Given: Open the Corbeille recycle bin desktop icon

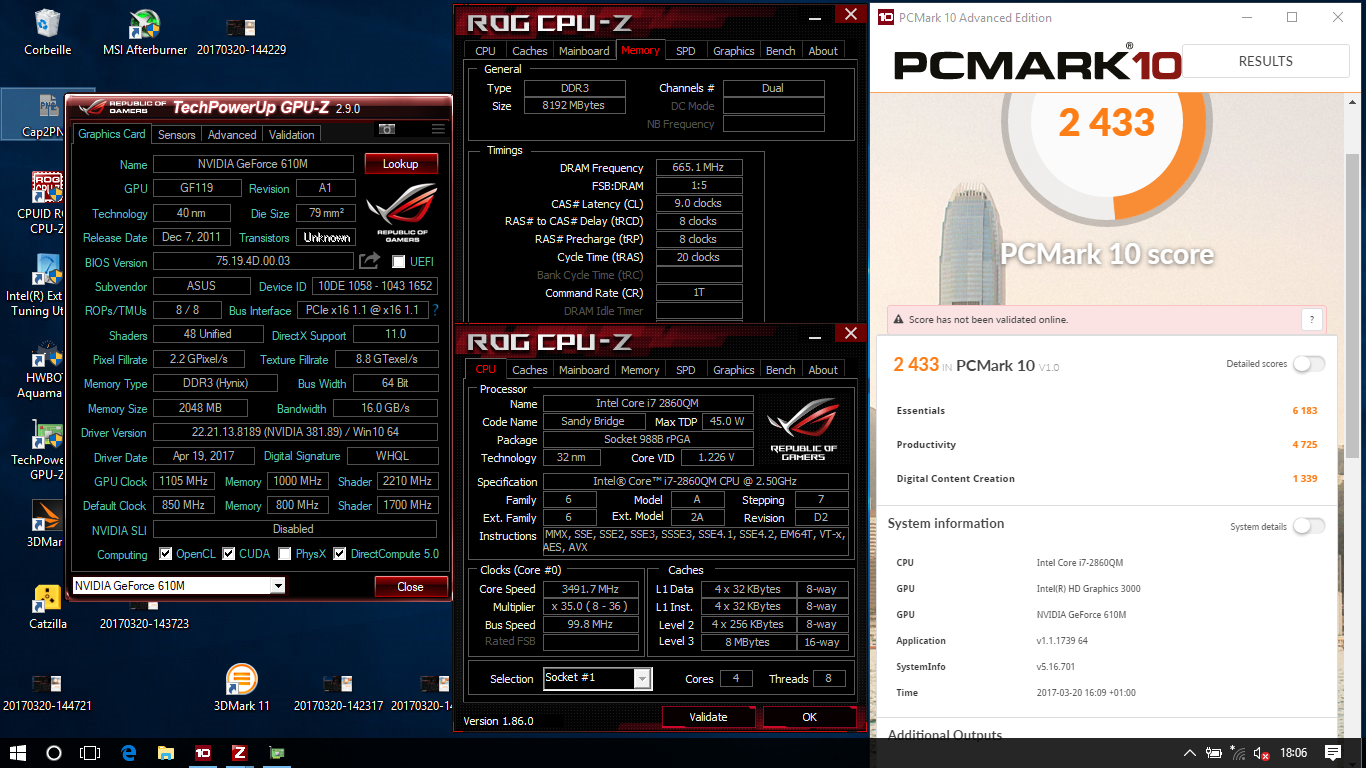Looking at the screenshot, I should tap(47, 33).
